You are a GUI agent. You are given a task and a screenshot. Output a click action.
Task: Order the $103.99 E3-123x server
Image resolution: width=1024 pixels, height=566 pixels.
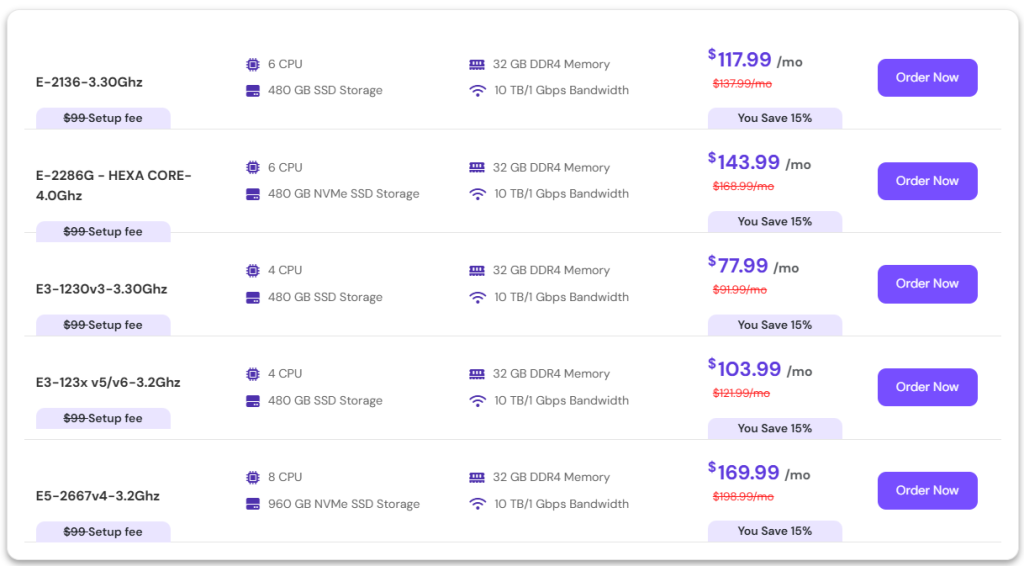coord(927,387)
